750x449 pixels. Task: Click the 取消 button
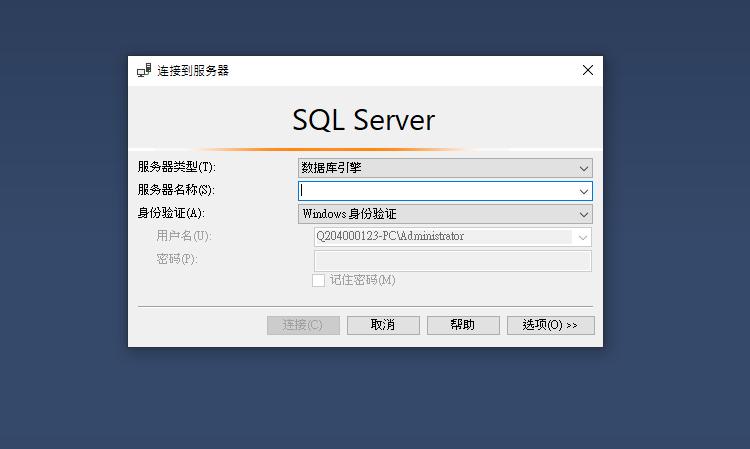pos(383,325)
